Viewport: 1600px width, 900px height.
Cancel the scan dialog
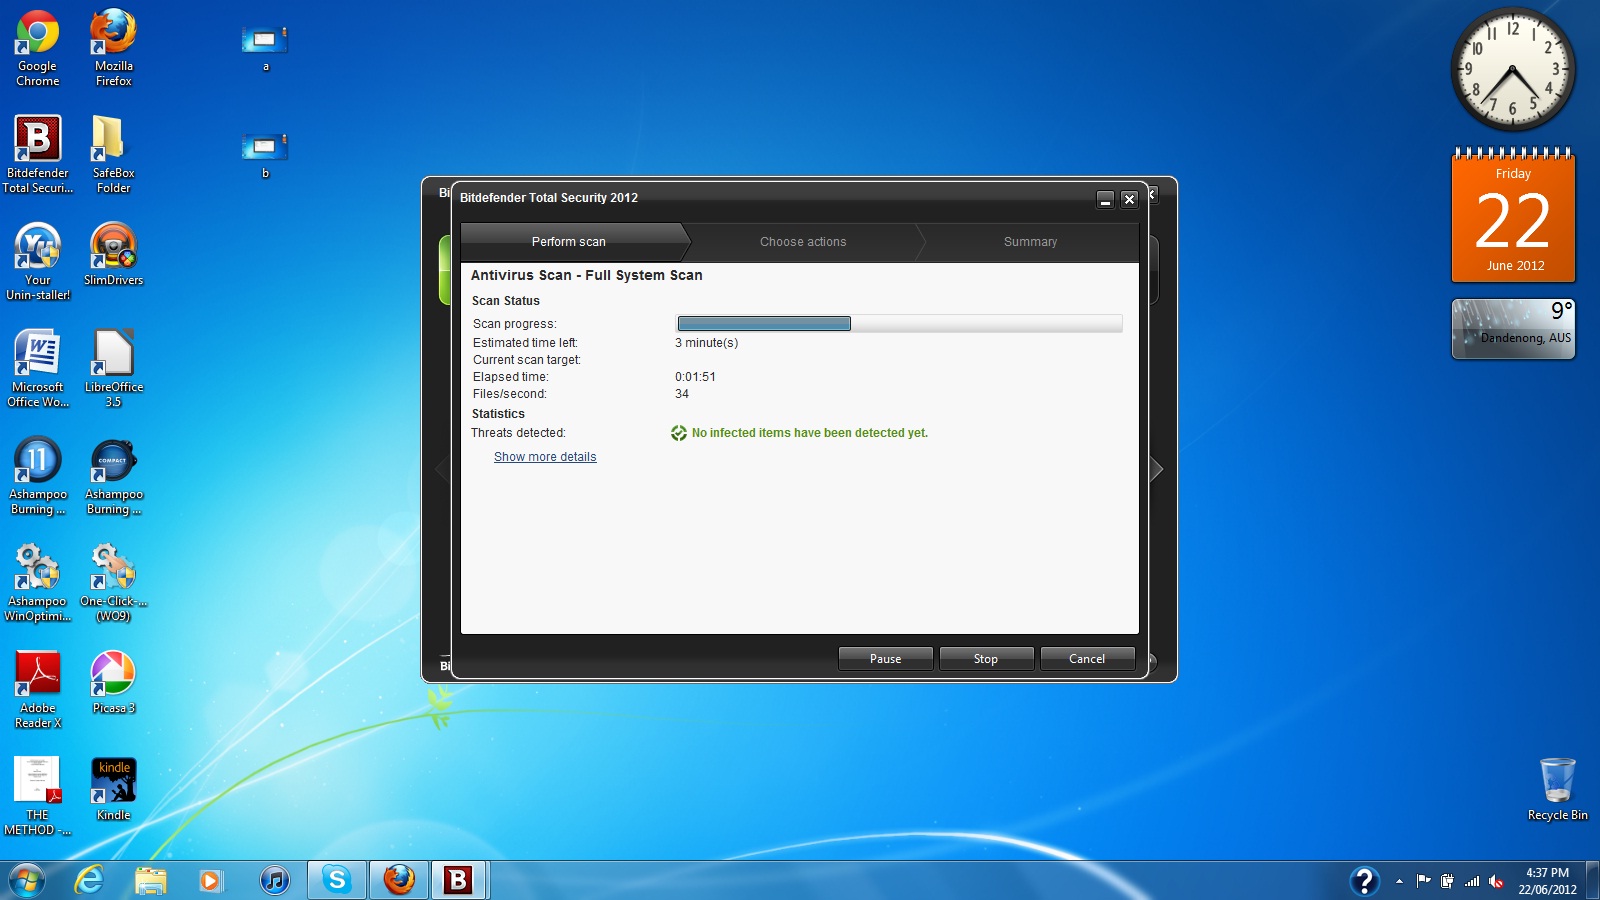[1087, 659]
